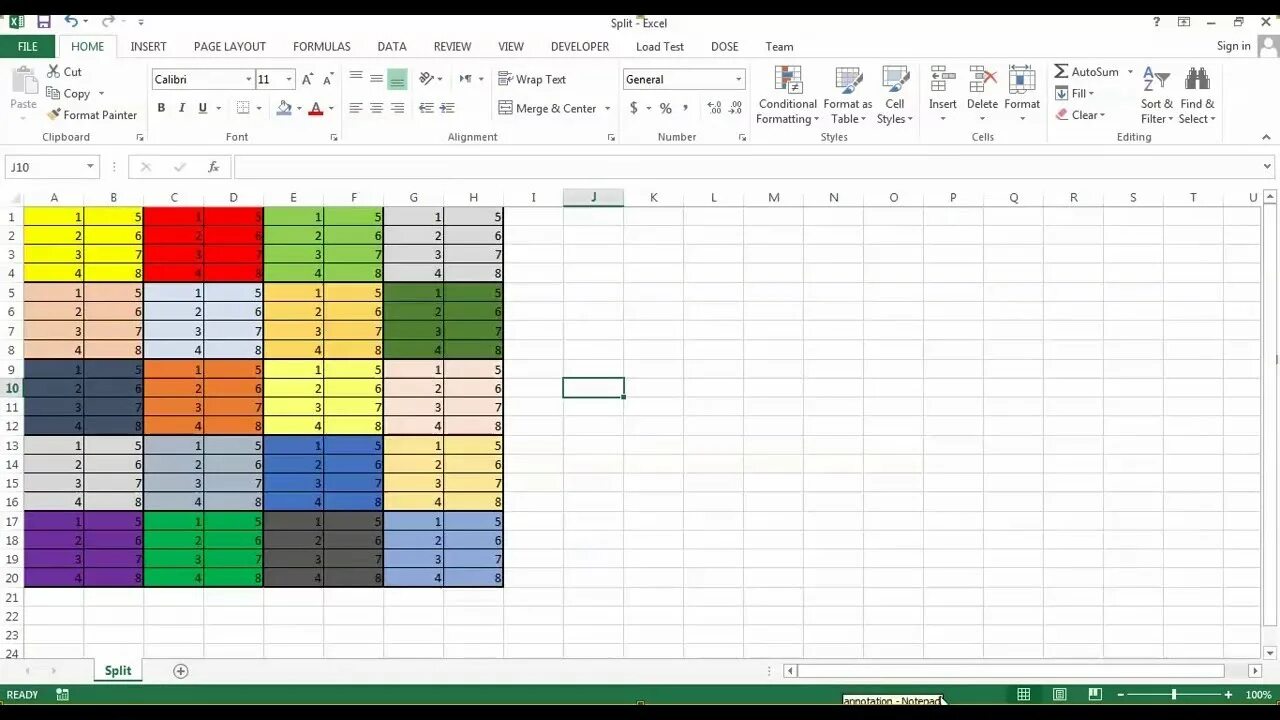Click the Cut scissors icon
The width and height of the screenshot is (1280, 720).
click(x=54, y=72)
